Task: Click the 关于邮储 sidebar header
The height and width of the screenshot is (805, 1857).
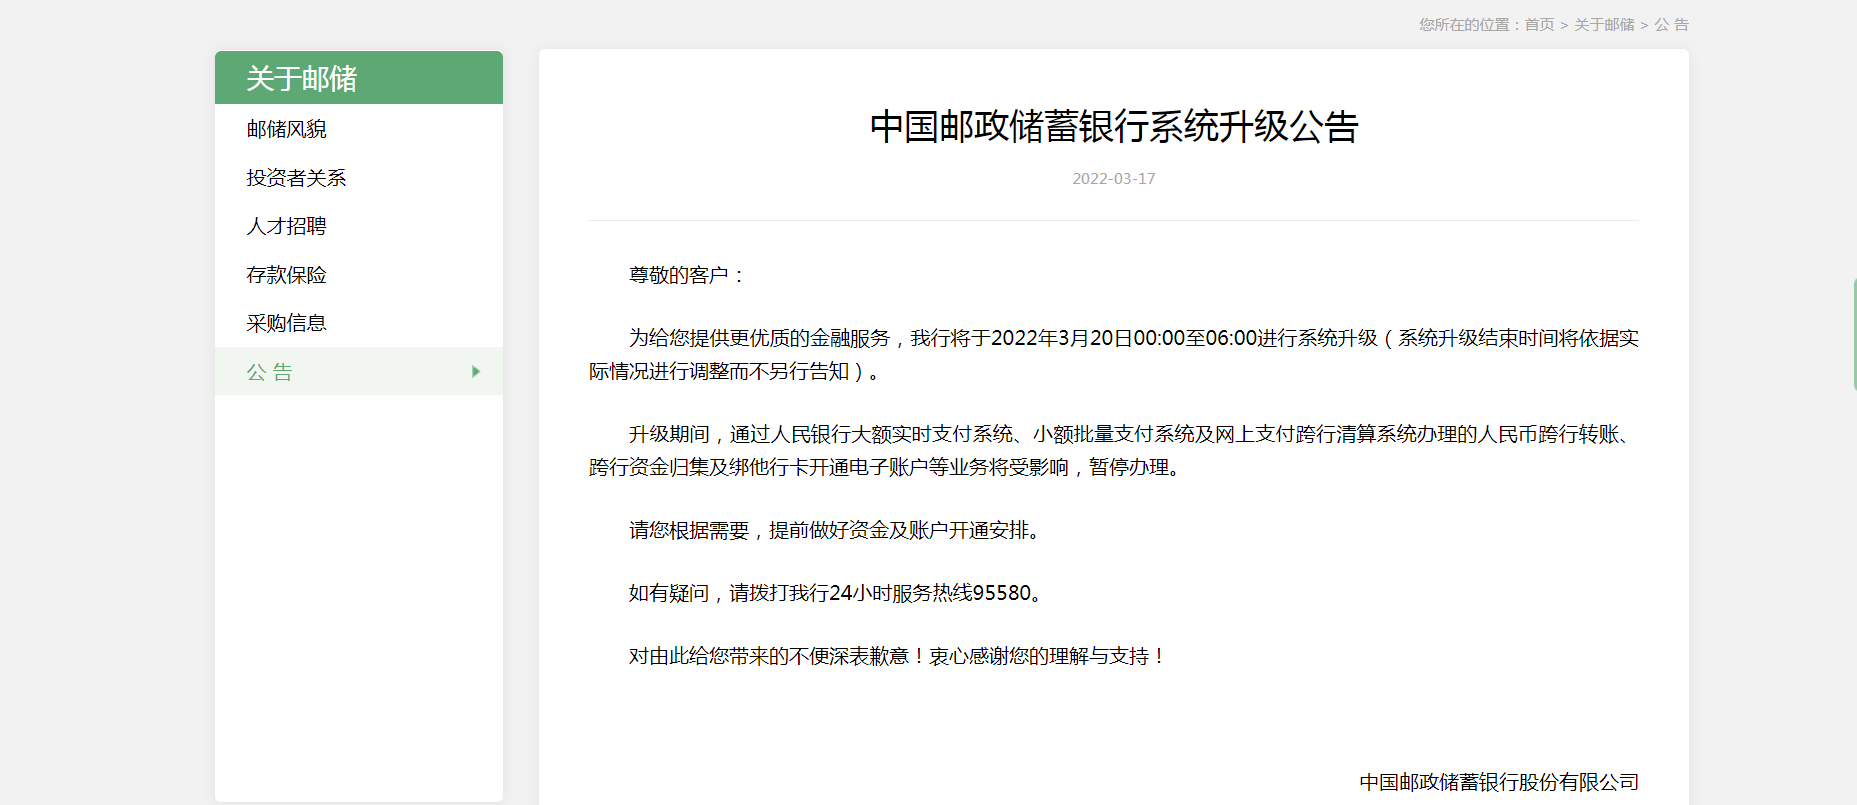Action: point(359,78)
